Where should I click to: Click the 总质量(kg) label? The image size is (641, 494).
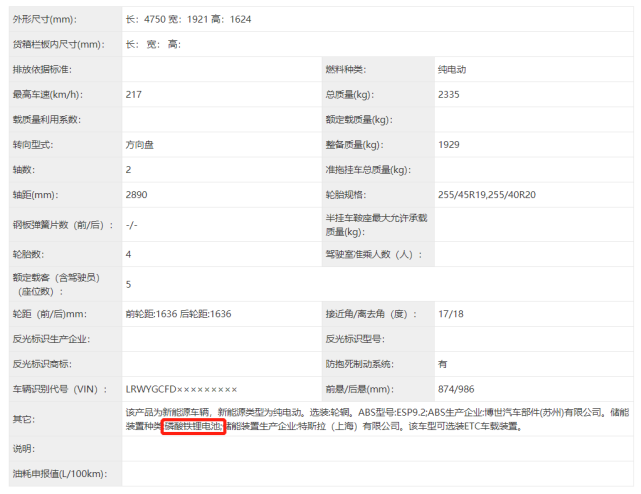350,94
